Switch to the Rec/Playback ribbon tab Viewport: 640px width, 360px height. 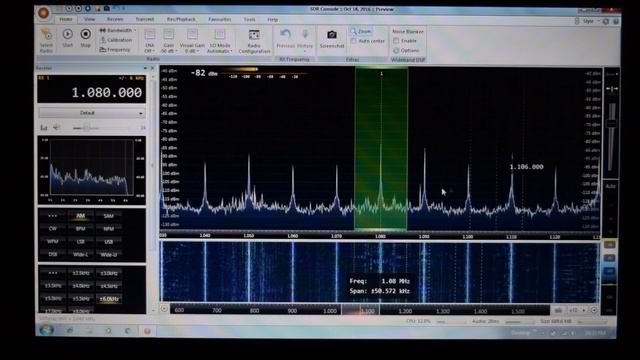pos(181,19)
